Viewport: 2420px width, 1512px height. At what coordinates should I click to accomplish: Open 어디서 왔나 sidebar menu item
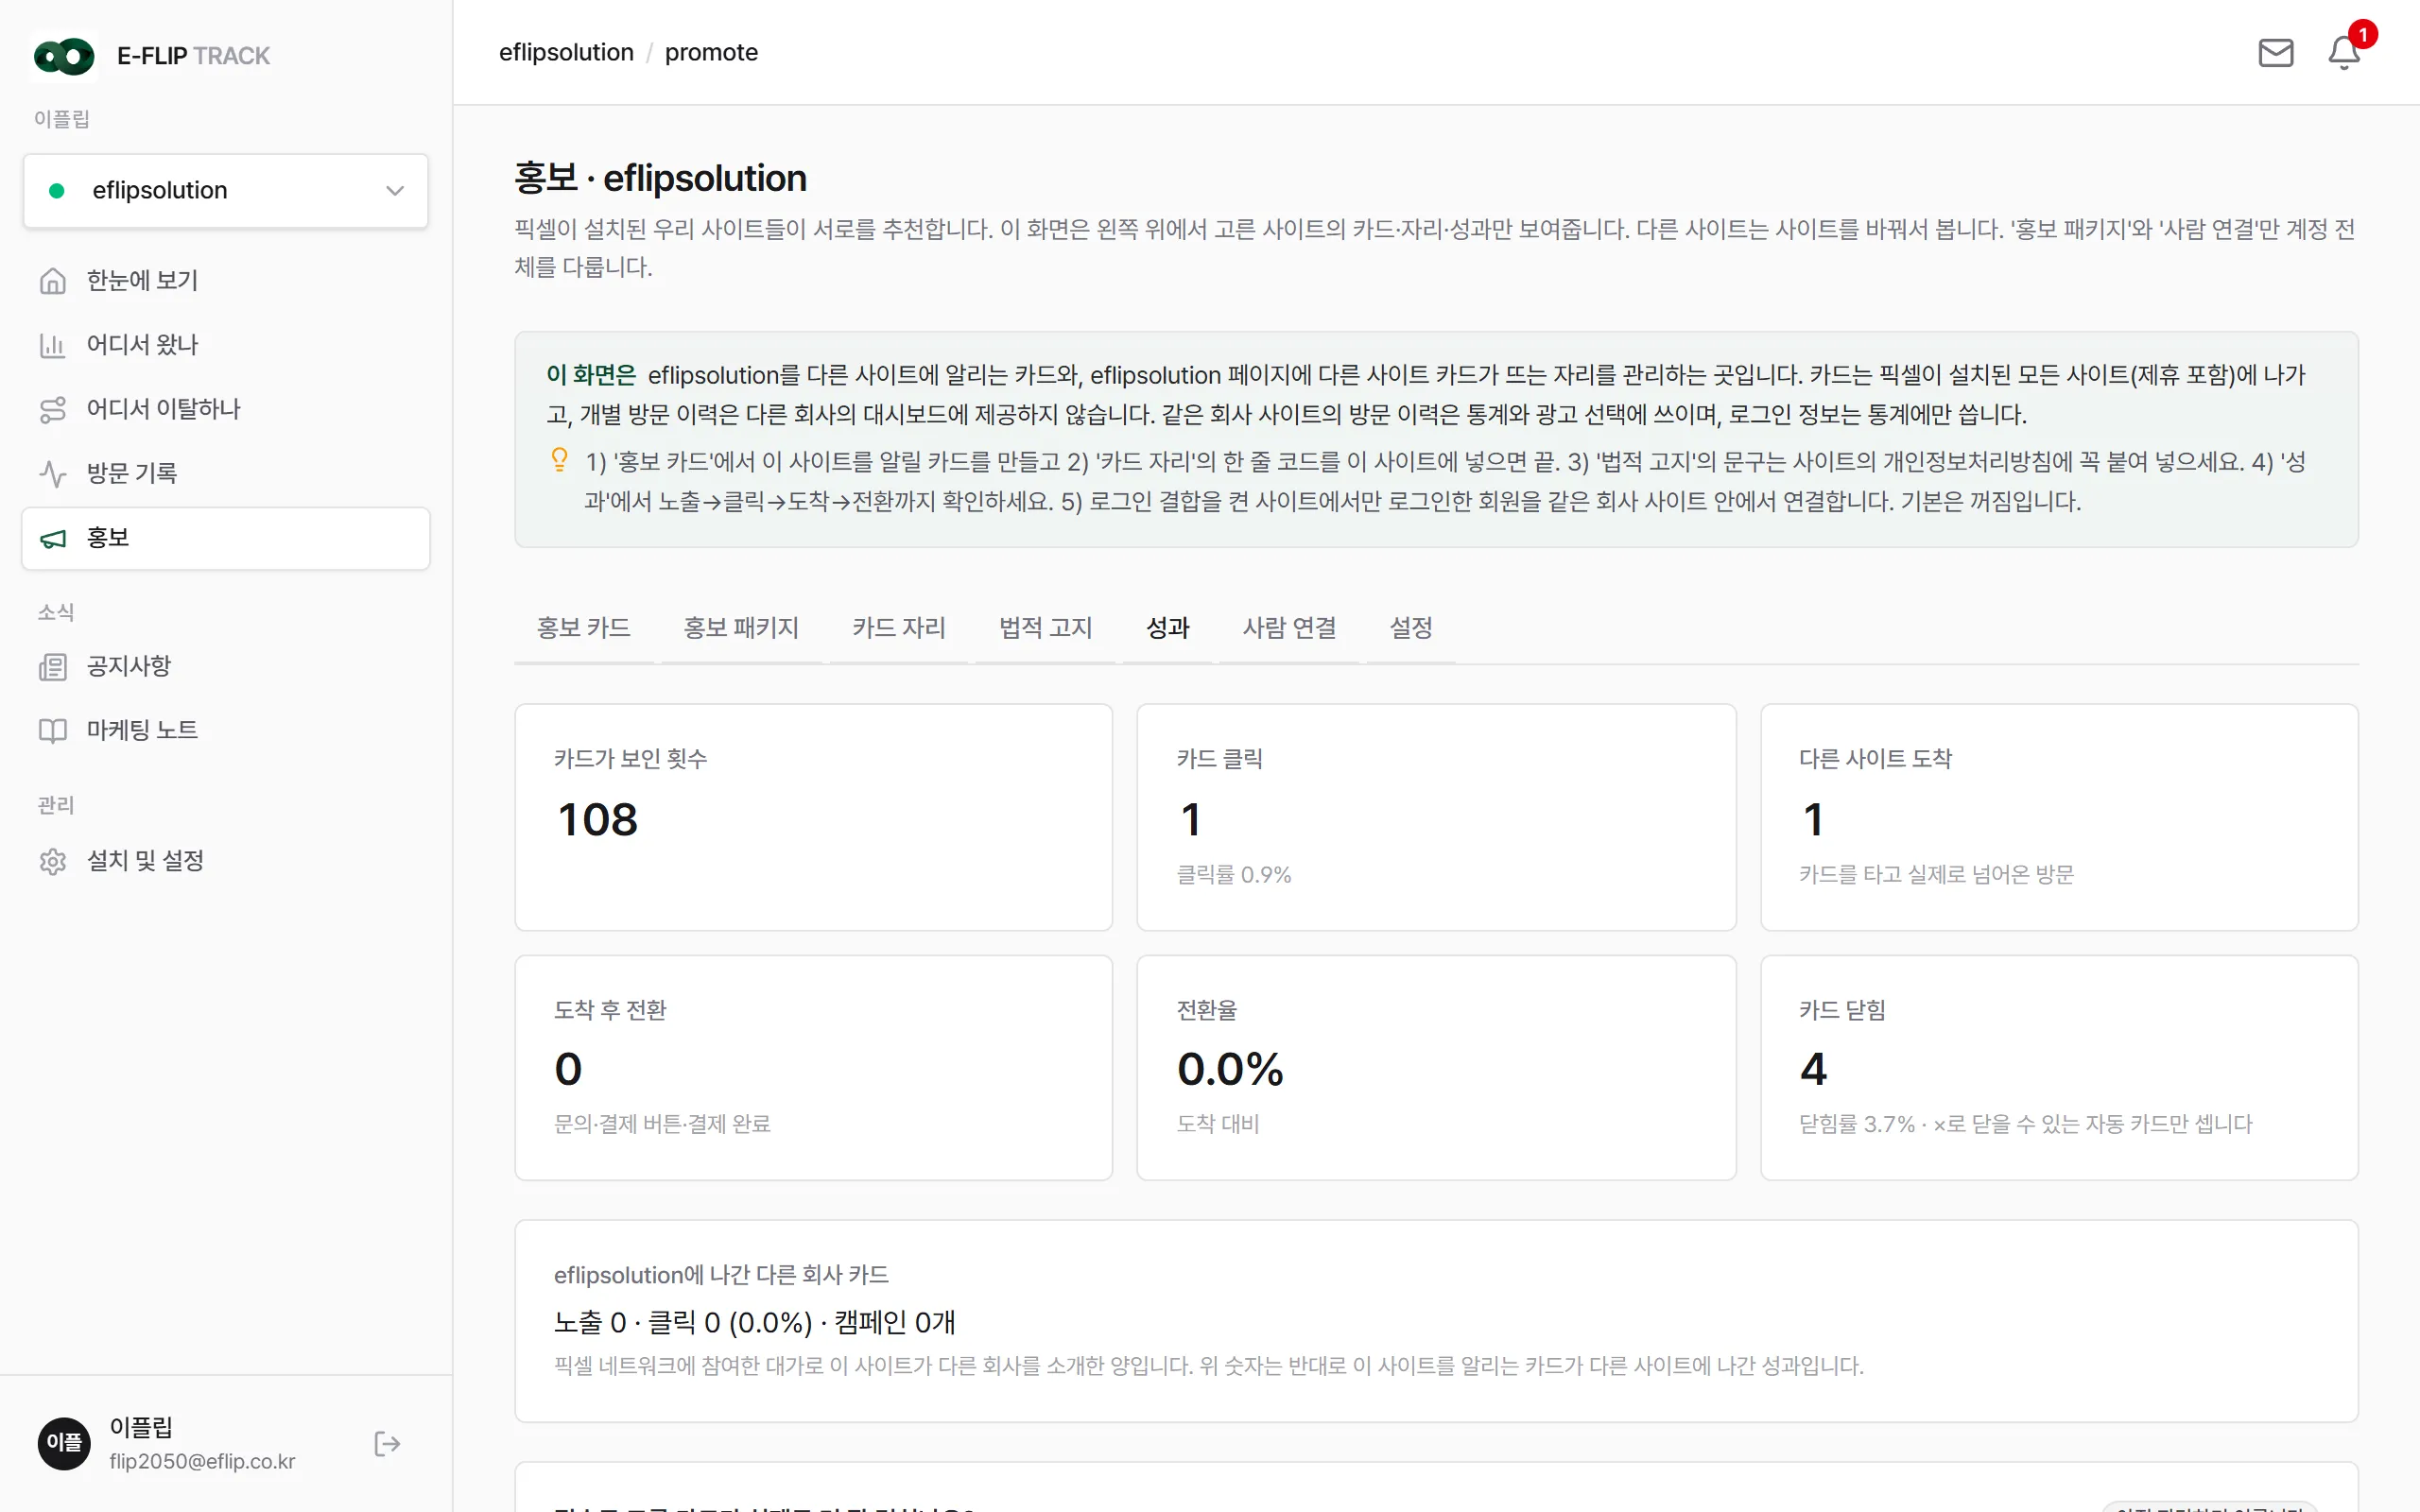tap(226, 345)
